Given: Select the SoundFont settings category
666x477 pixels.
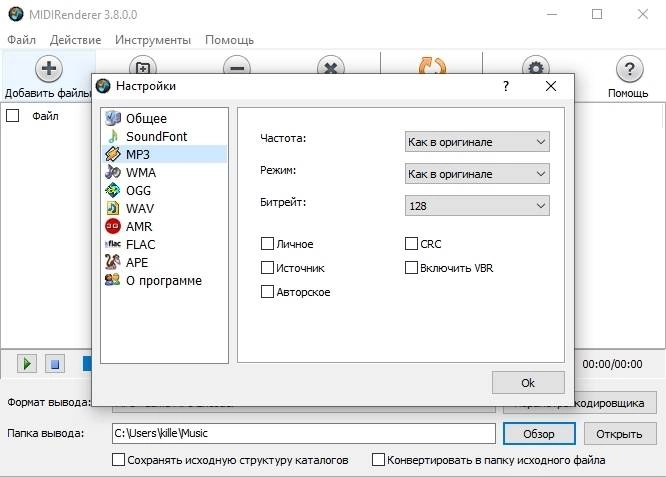Looking at the screenshot, I should (164, 136).
